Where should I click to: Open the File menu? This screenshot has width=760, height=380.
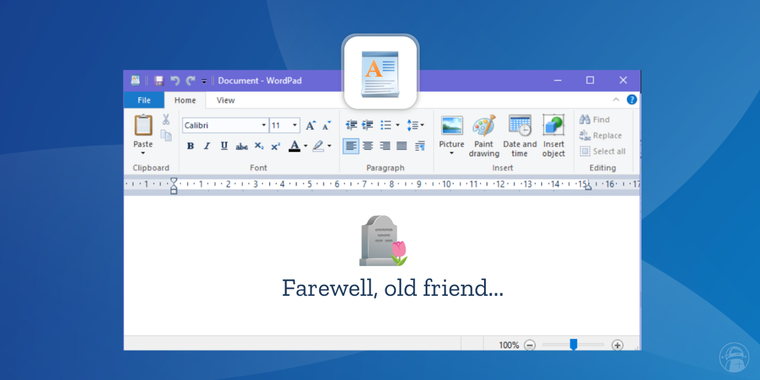144,100
